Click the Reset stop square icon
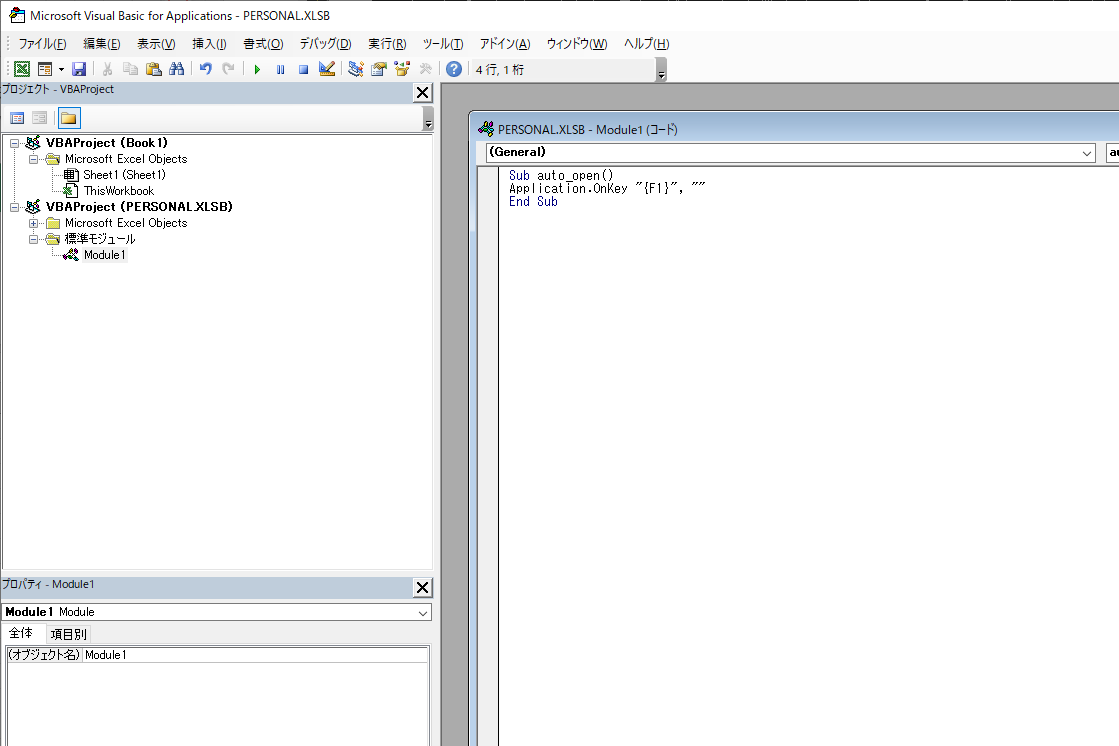This screenshot has width=1119, height=746. pyautogui.click(x=303, y=69)
